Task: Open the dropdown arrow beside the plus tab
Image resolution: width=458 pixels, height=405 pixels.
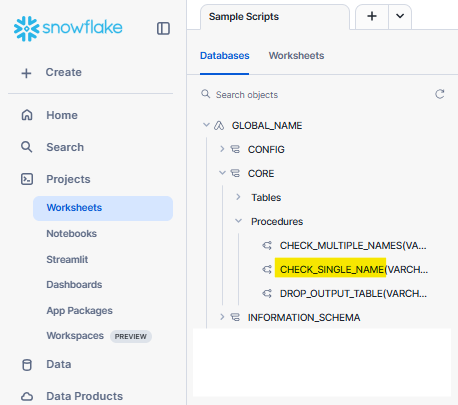Action: 400,16
